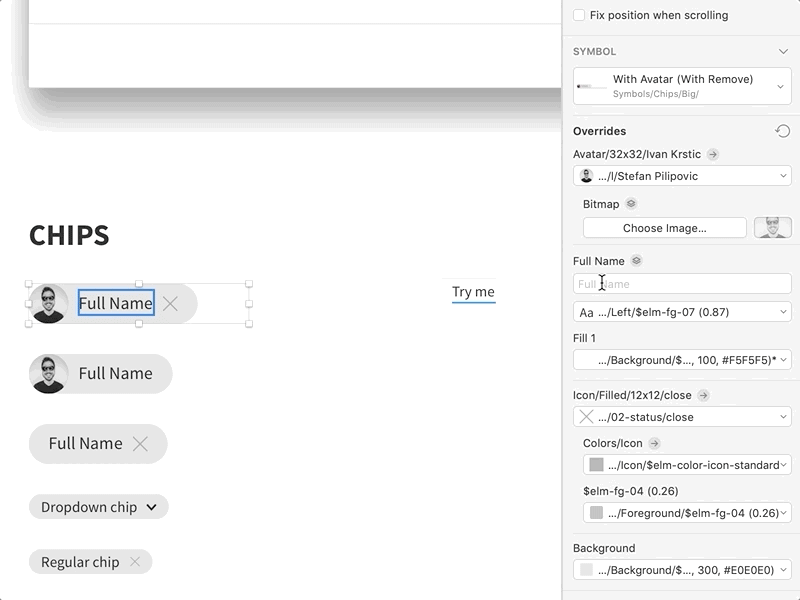Go to Icon/Filled/12x12/close symbol master arrow

(704, 395)
